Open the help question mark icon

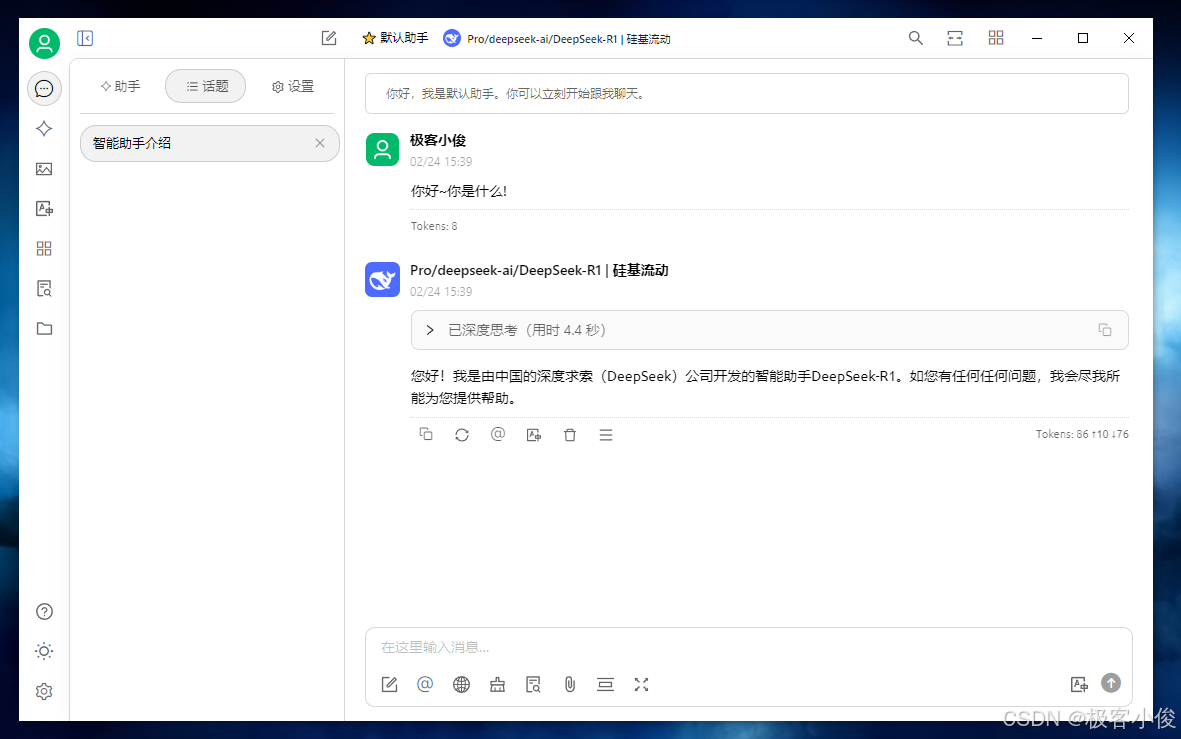(44, 612)
